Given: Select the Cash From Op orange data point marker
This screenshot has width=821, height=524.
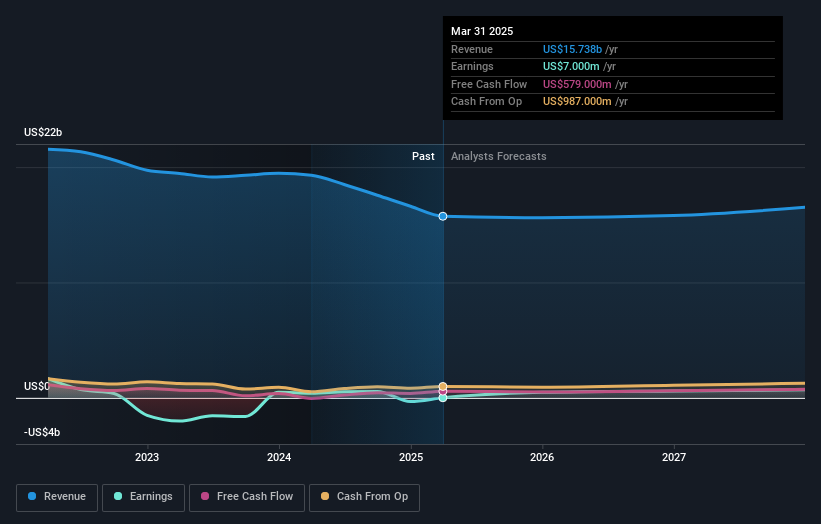Looking at the screenshot, I should (443, 386).
